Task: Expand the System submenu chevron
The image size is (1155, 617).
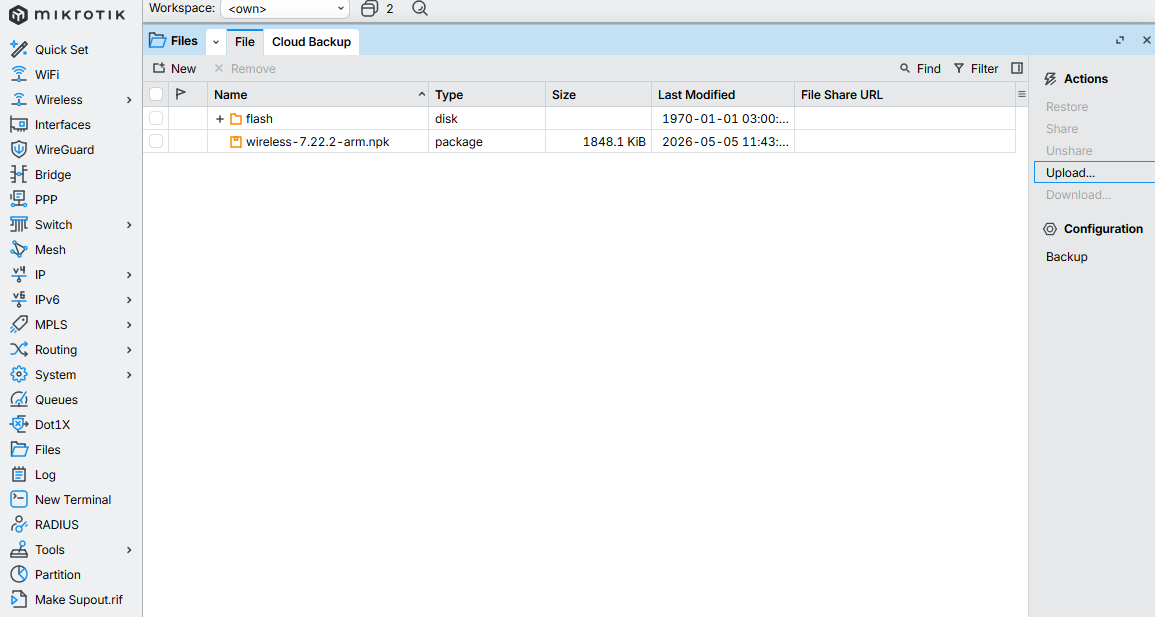Action: [129, 376]
